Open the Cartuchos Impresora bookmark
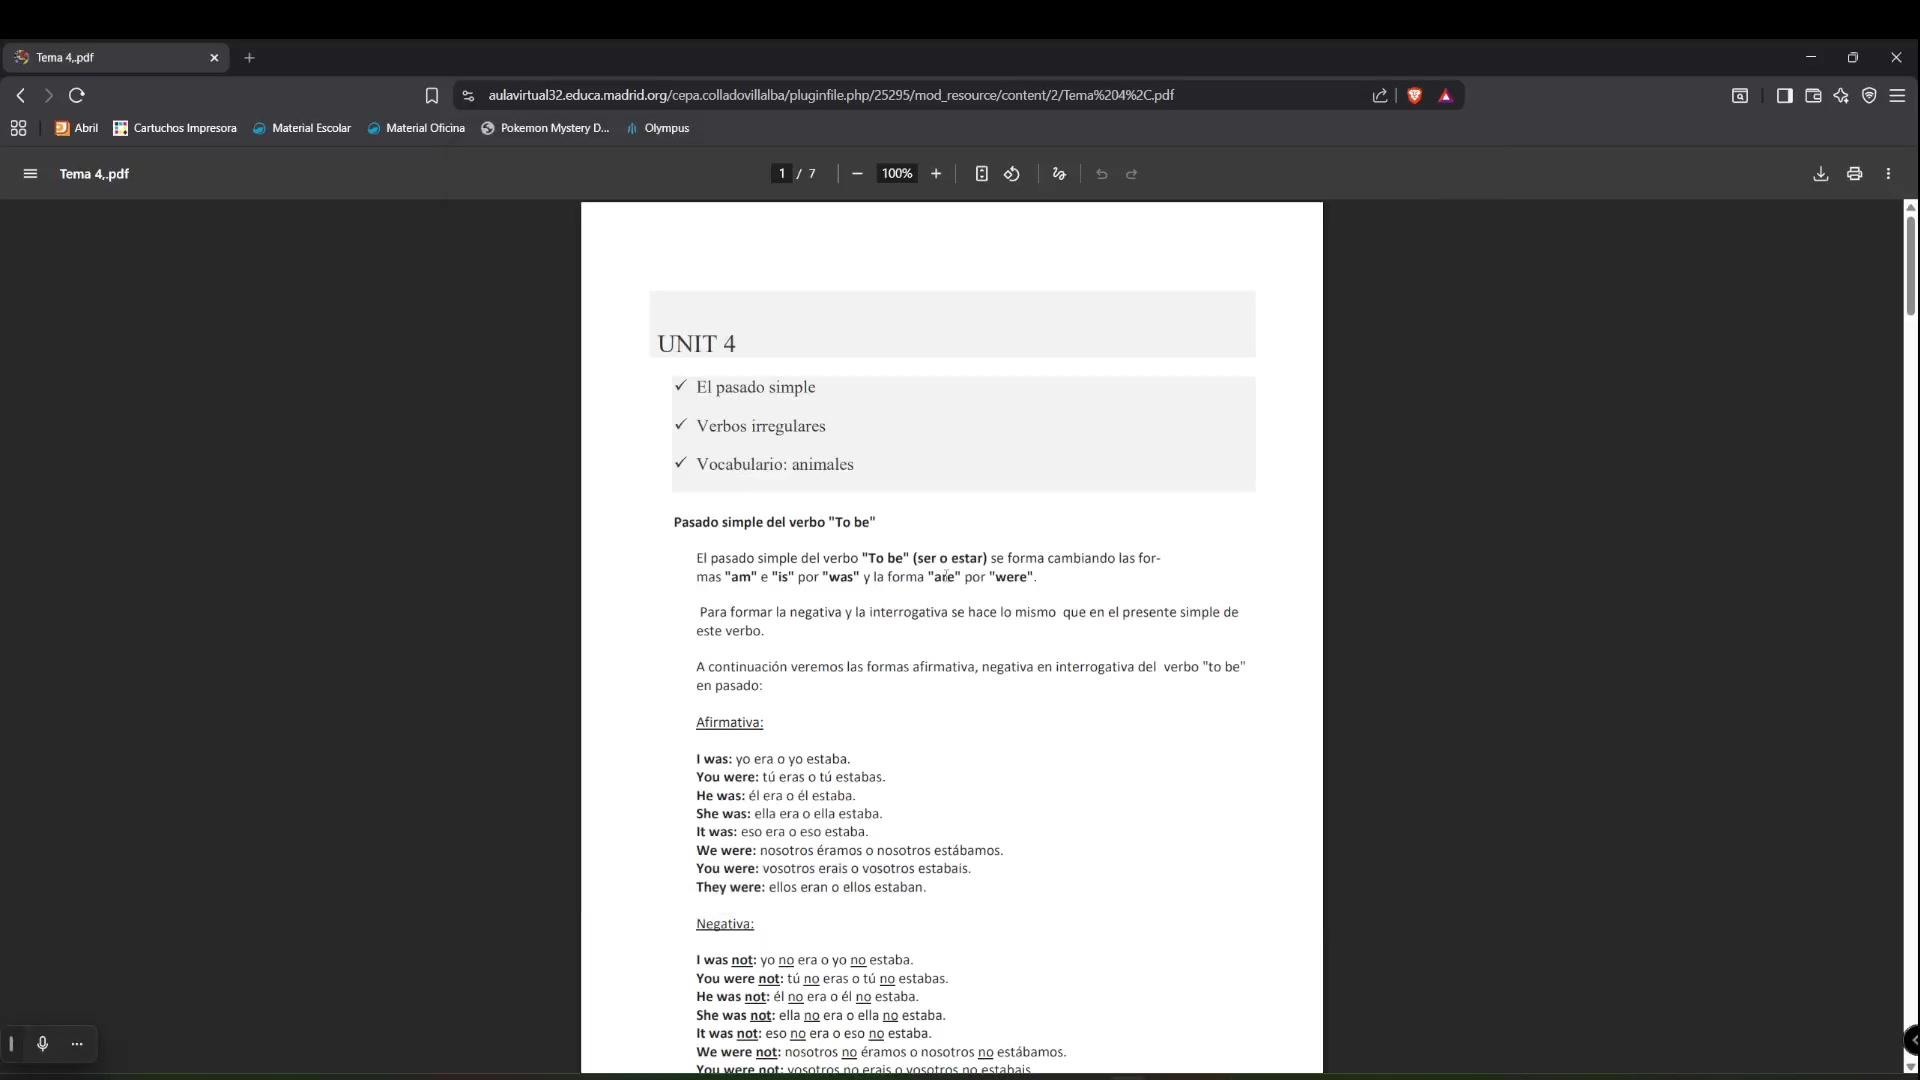The image size is (1920, 1080). (175, 128)
